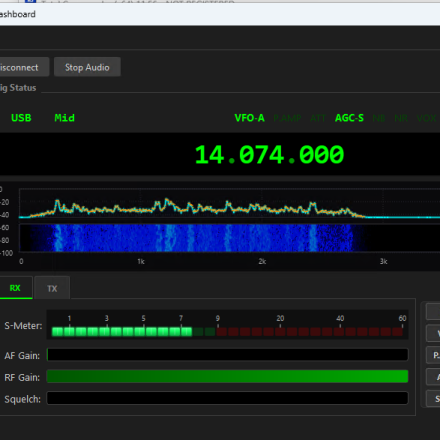Viewport: 440px width, 440px height.
Task: Click the Stop Audio button
Action: (x=87, y=67)
